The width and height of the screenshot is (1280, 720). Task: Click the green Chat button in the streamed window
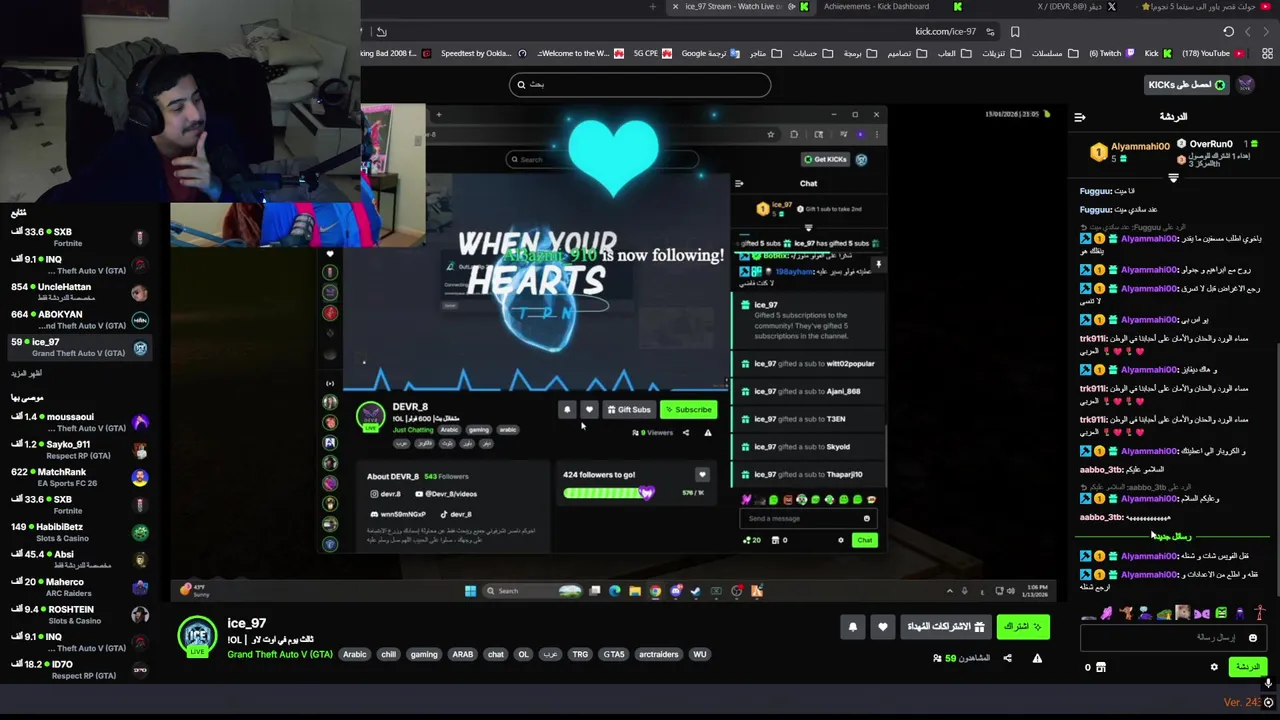[x=864, y=540]
